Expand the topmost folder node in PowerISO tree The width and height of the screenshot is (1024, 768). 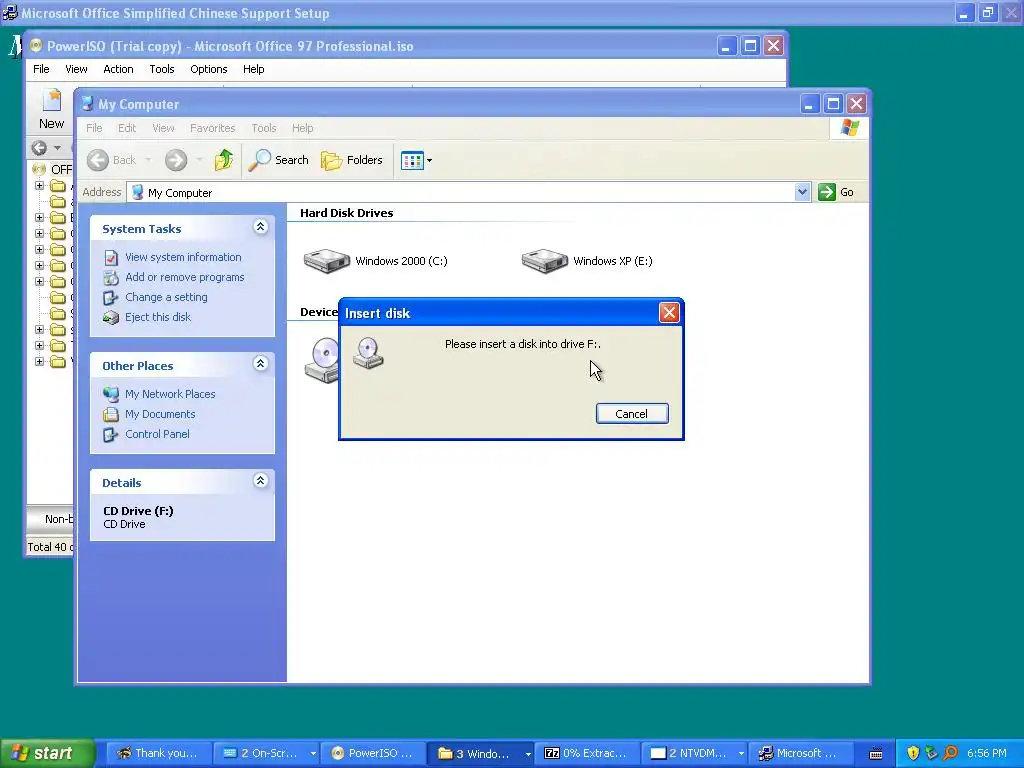point(39,185)
